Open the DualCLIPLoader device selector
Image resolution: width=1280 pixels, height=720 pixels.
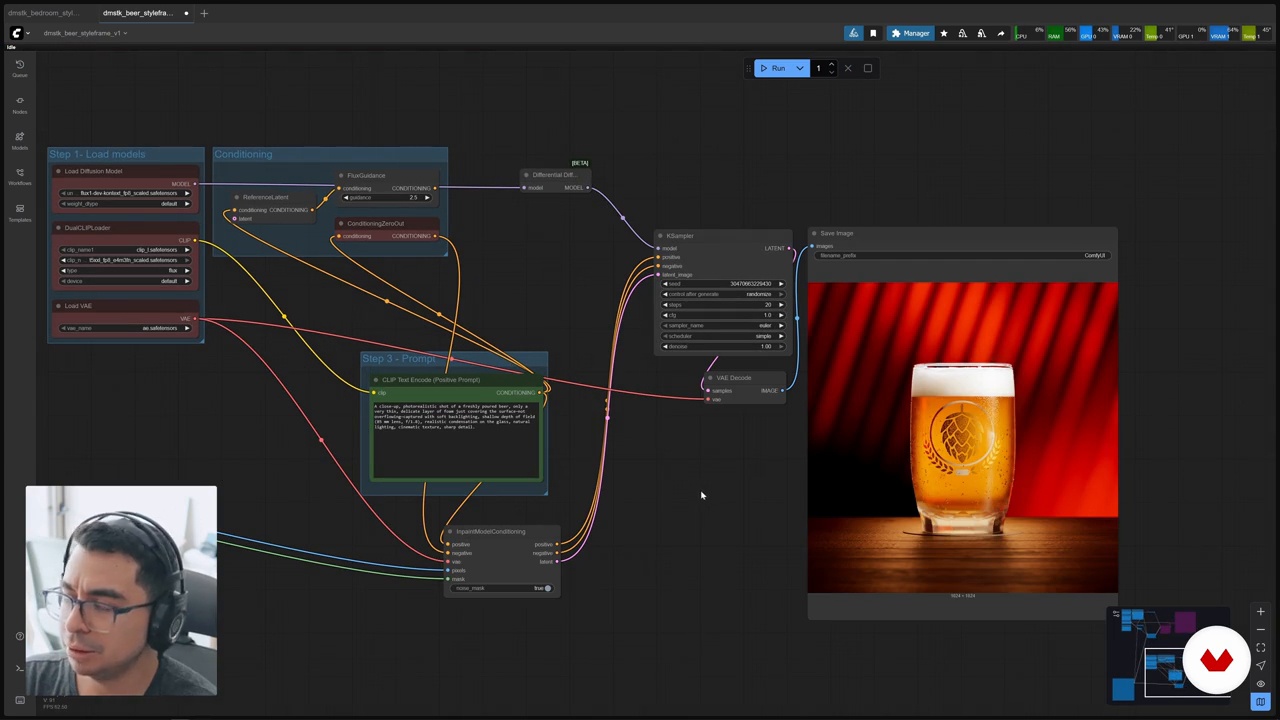[125, 281]
